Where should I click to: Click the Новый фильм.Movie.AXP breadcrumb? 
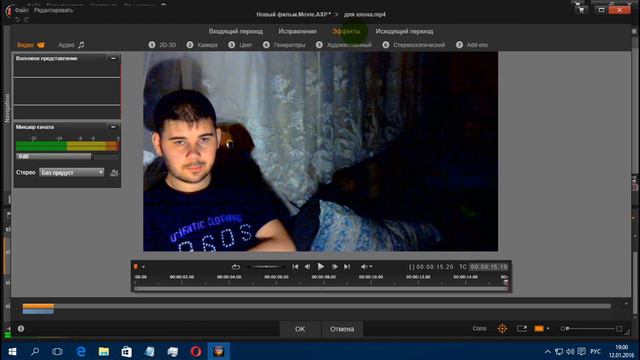pyautogui.click(x=293, y=14)
